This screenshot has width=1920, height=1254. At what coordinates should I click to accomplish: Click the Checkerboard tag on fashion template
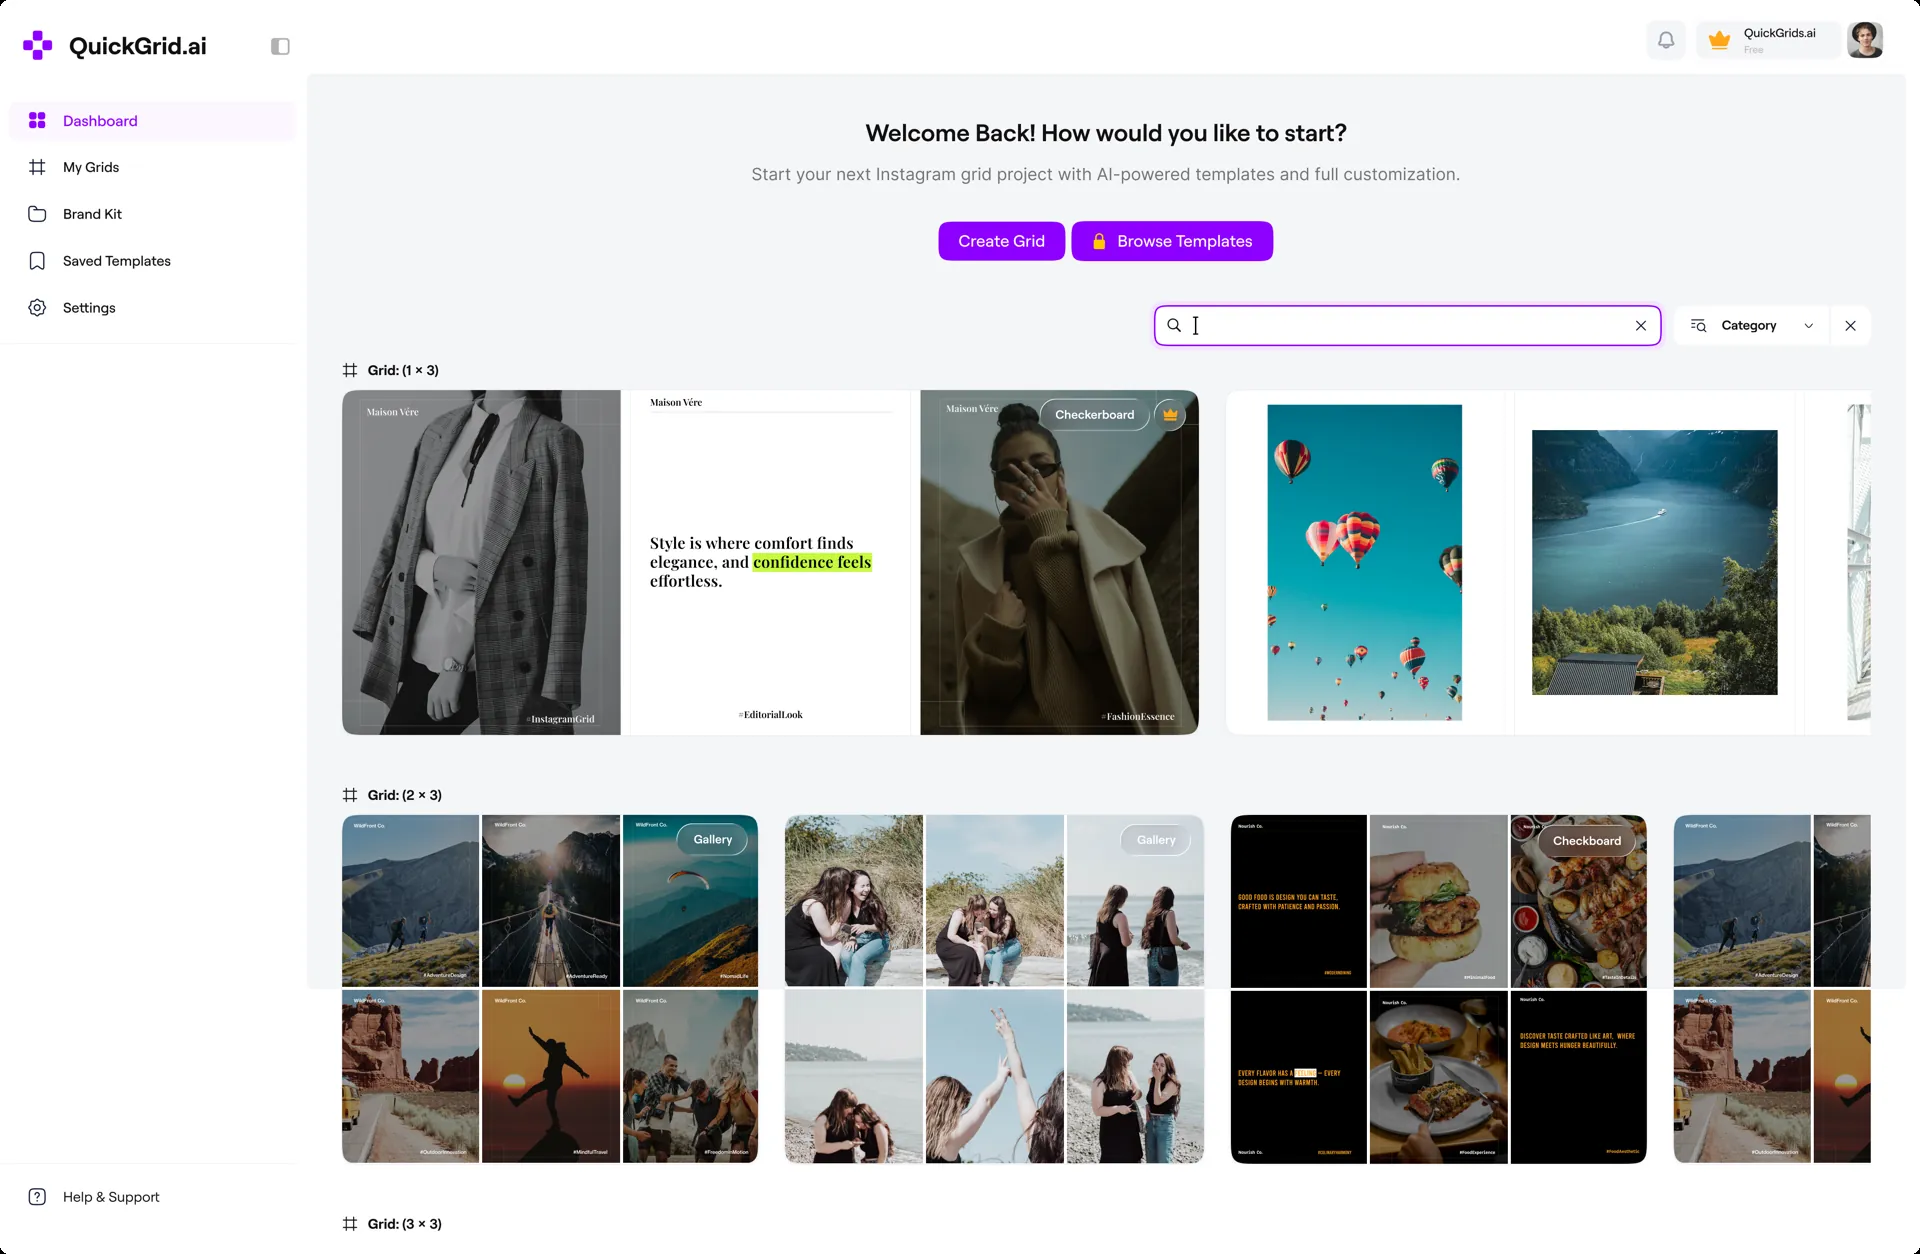tap(1095, 415)
